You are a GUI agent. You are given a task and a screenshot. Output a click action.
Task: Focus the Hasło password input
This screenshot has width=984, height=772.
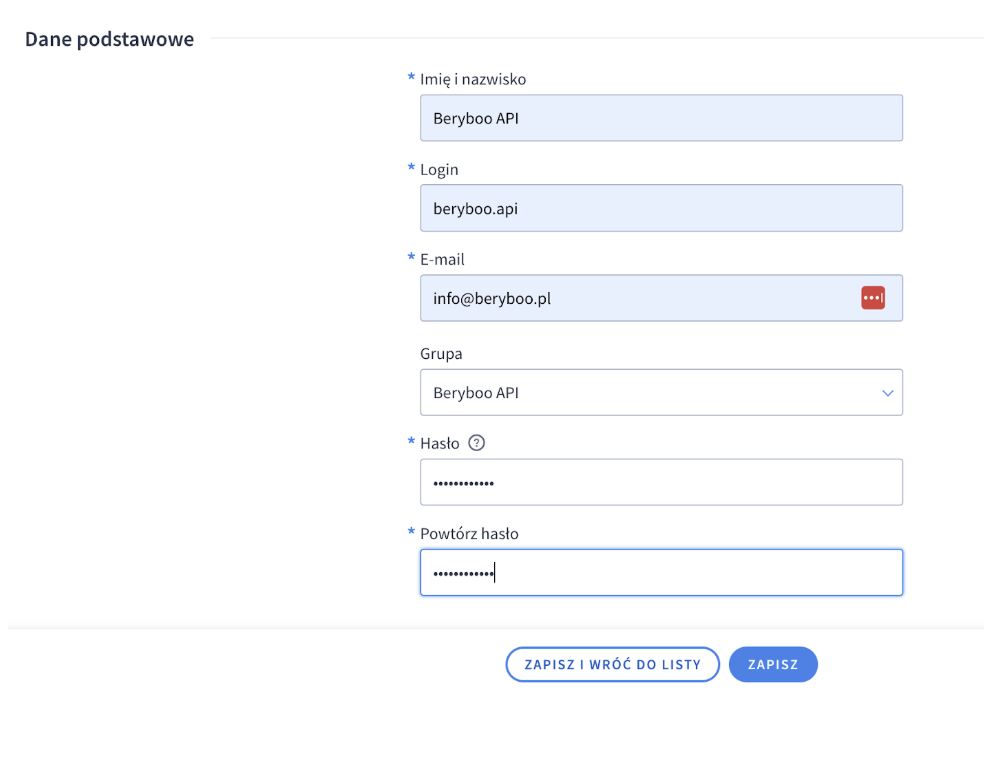(x=660, y=483)
